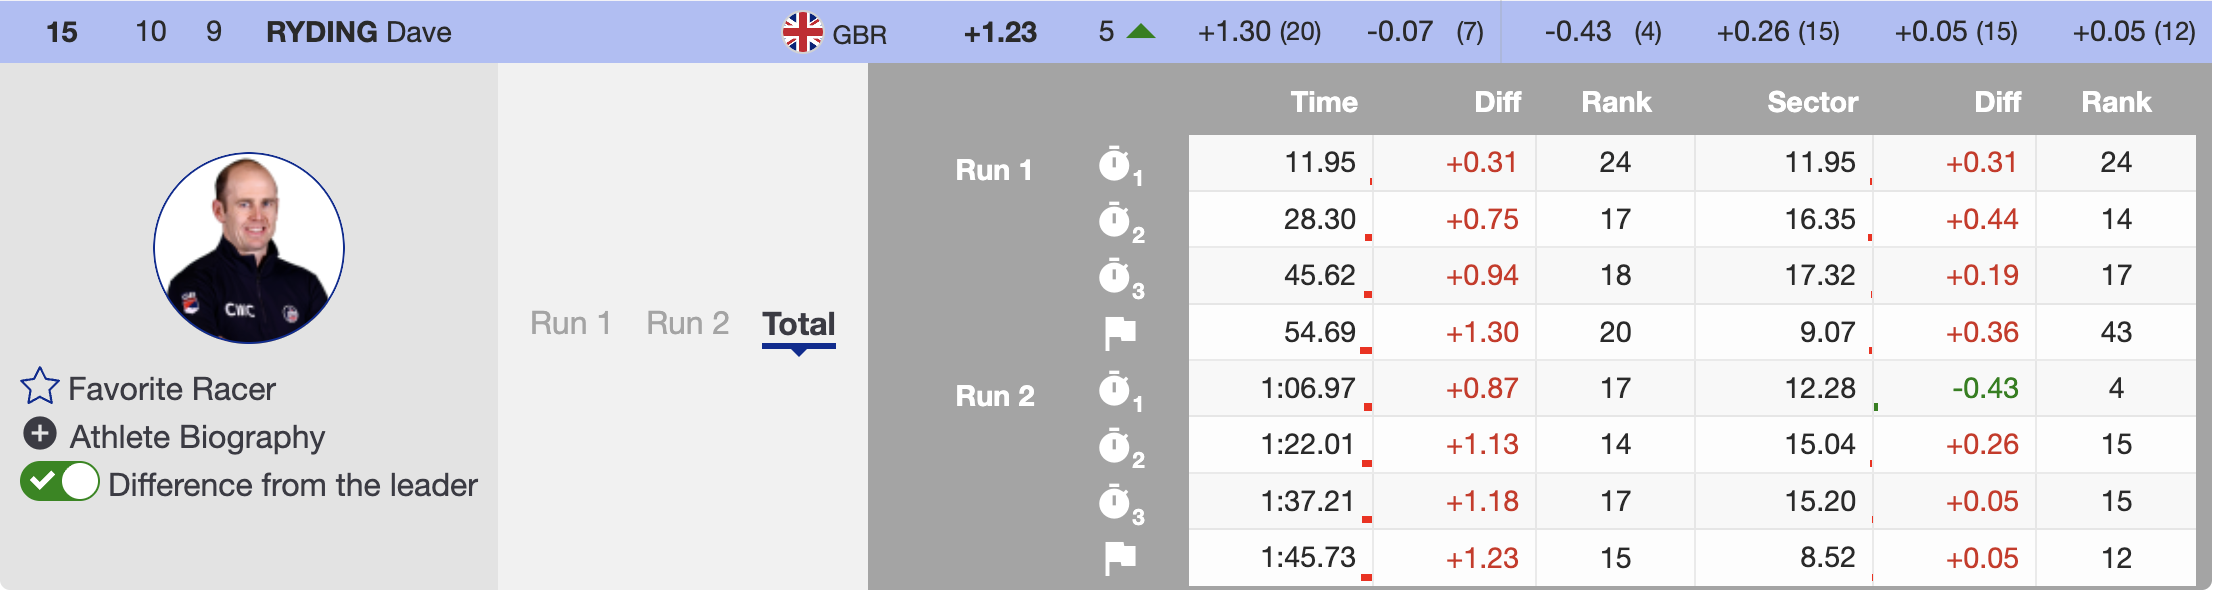
Task: Click the Athlete Biography plus icon
Action: click(40, 434)
